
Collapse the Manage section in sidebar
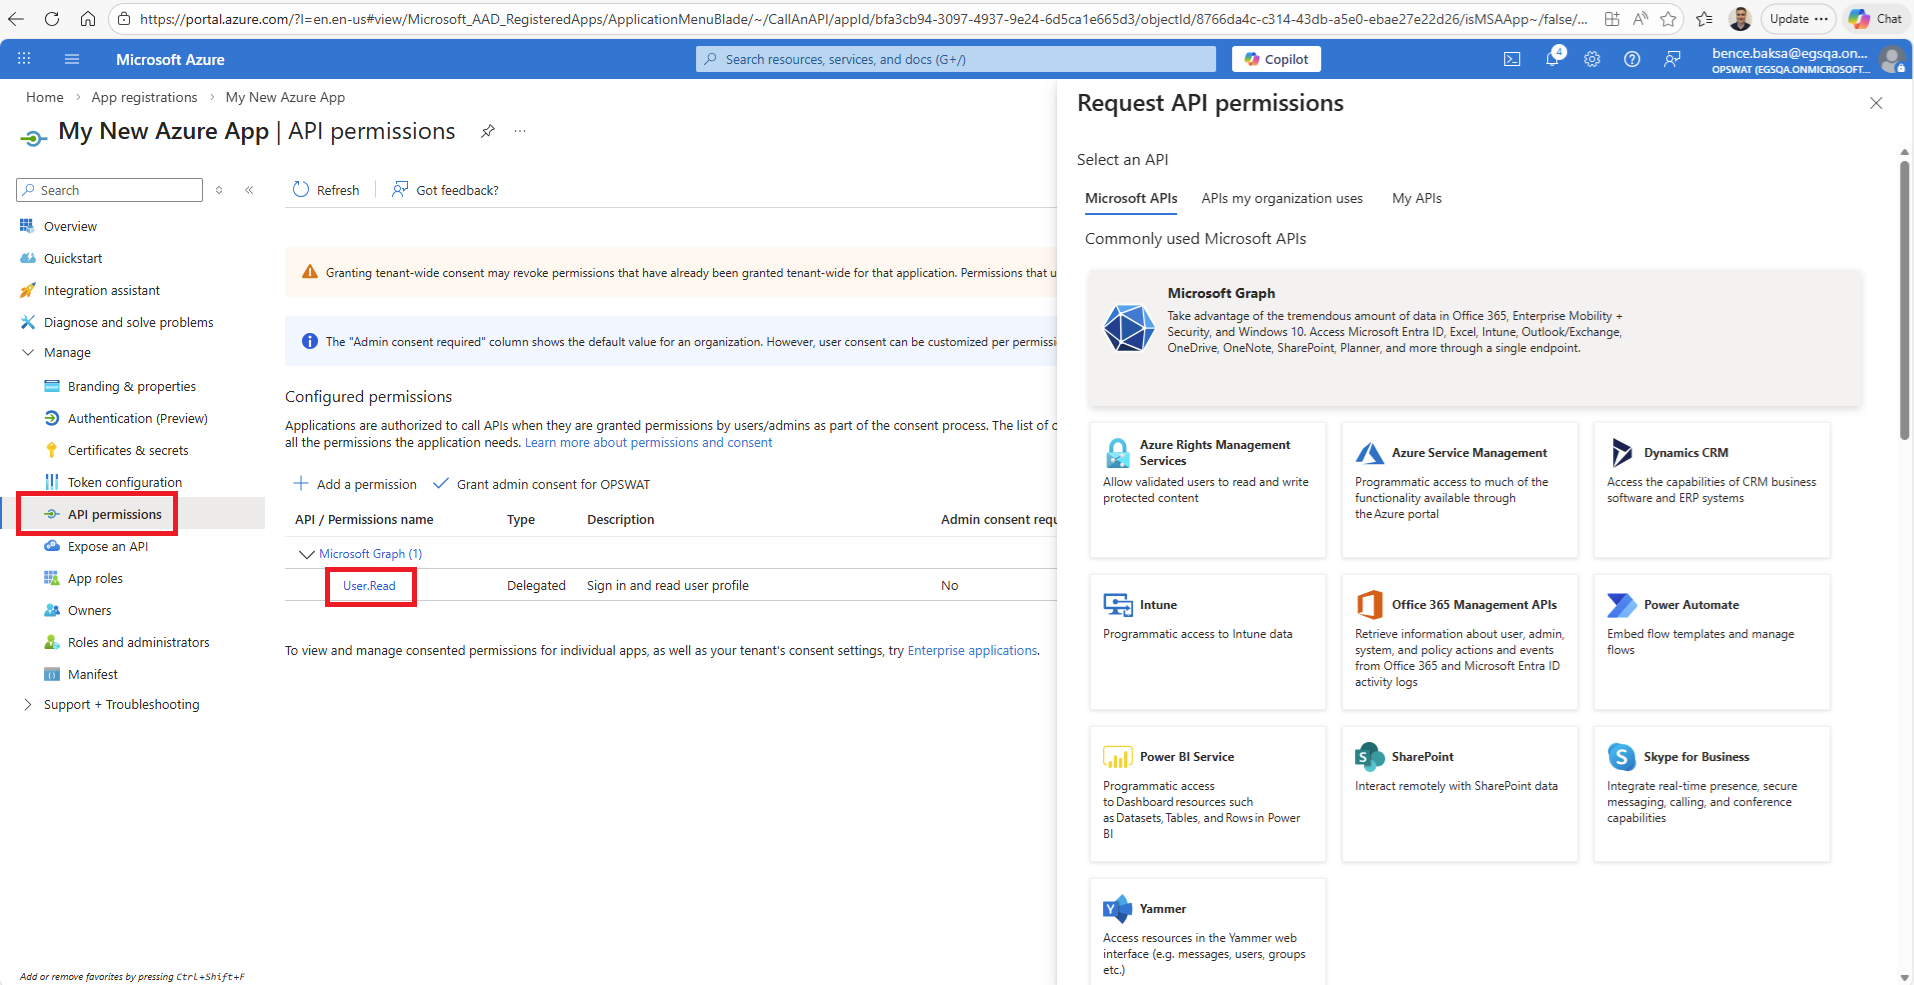click(x=28, y=353)
